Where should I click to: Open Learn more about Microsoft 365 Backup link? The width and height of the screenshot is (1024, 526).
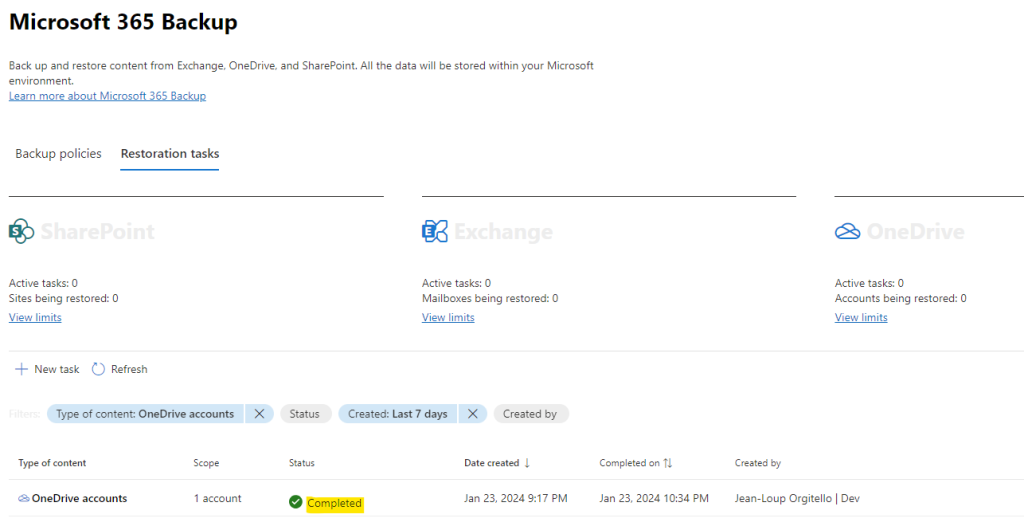[x=107, y=96]
